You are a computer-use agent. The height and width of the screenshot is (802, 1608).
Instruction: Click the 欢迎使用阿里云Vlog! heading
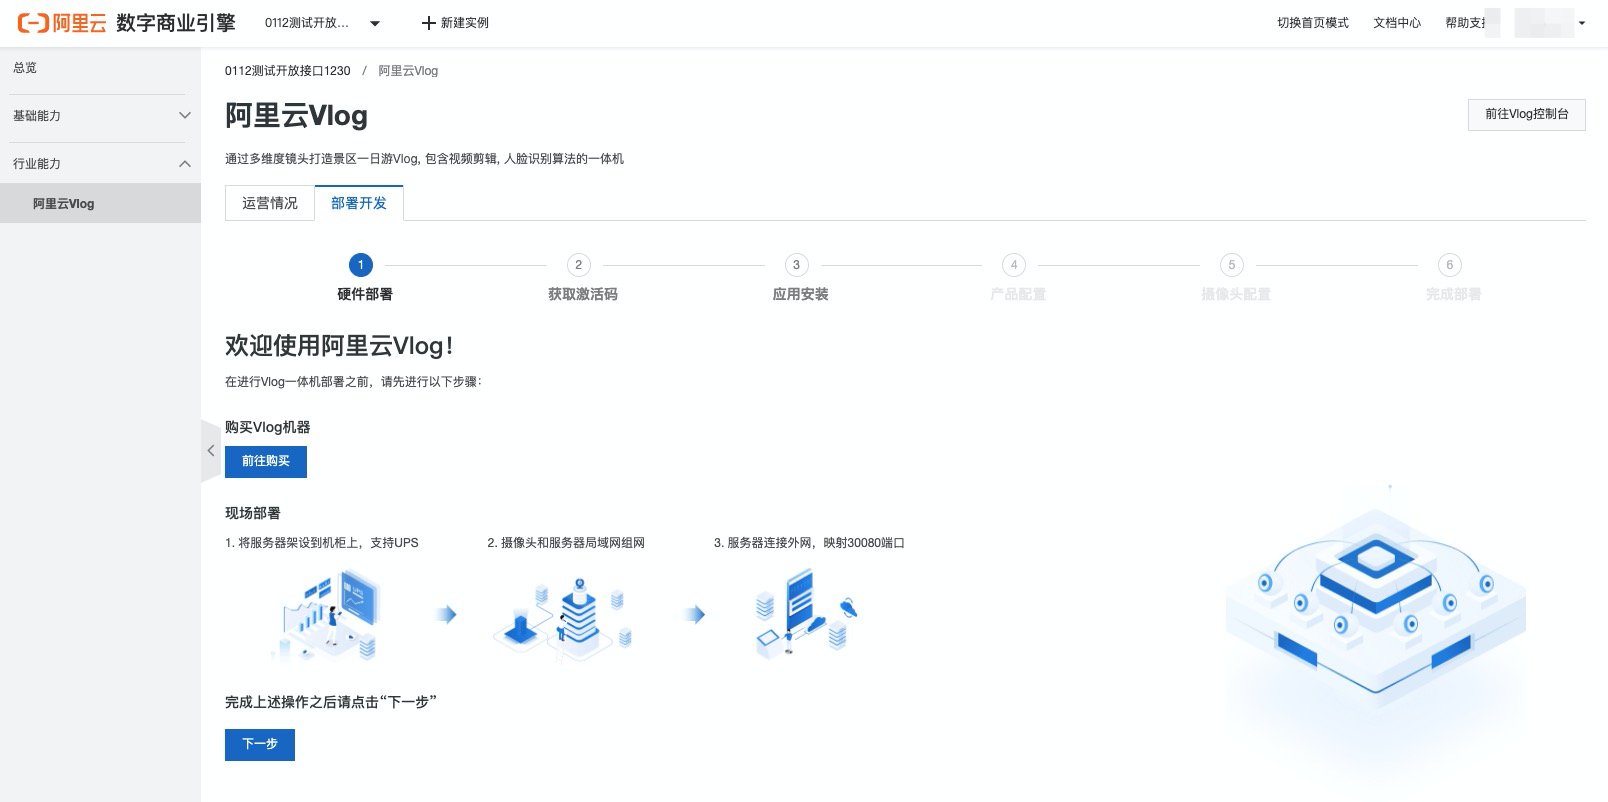click(339, 346)
